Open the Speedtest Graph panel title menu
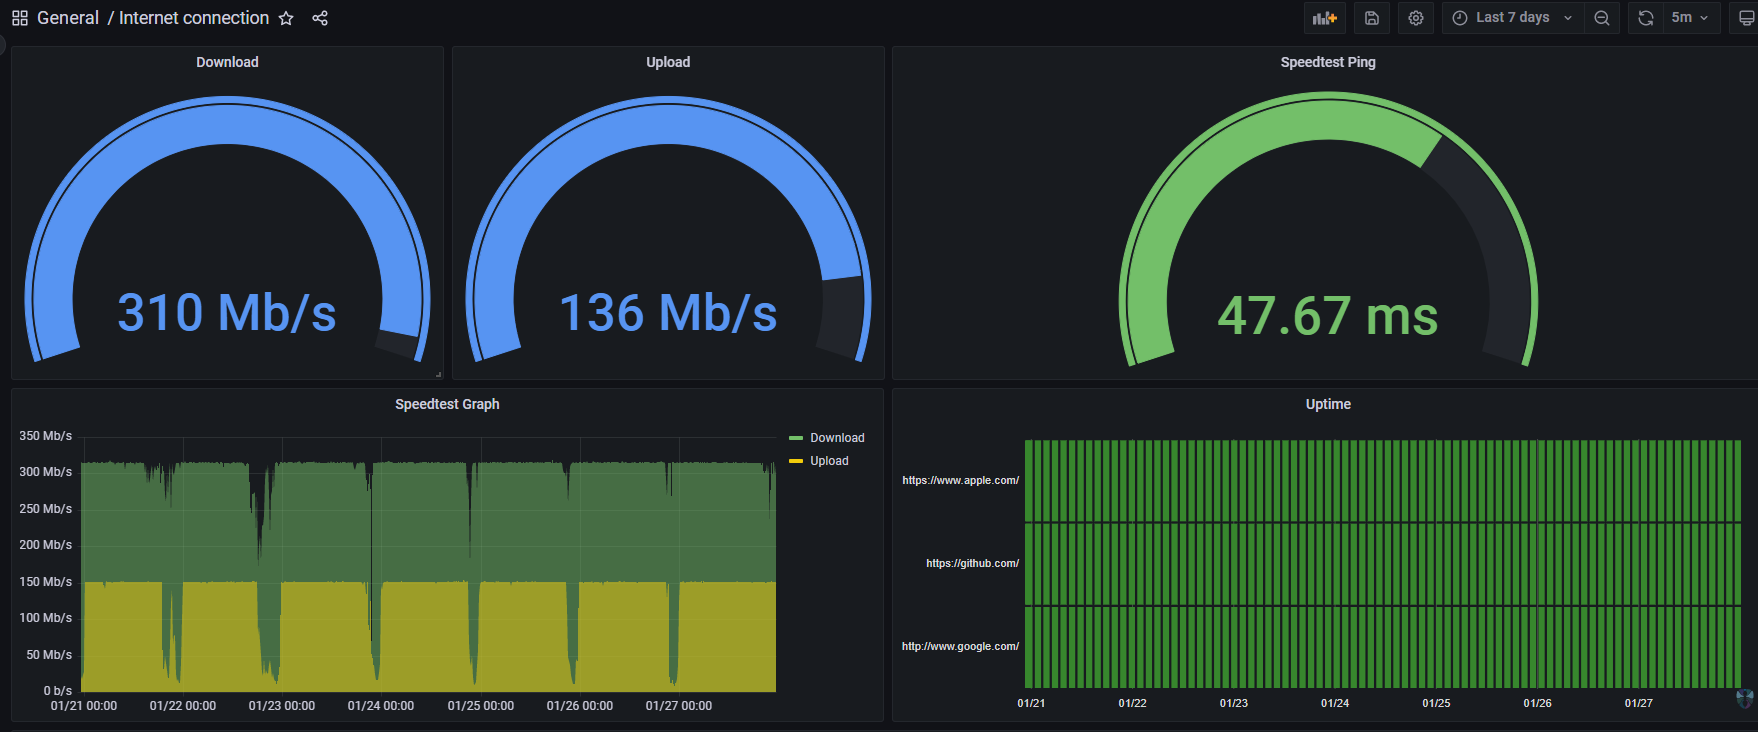Screen dimensions: 1758x732 tap(447, 404)
